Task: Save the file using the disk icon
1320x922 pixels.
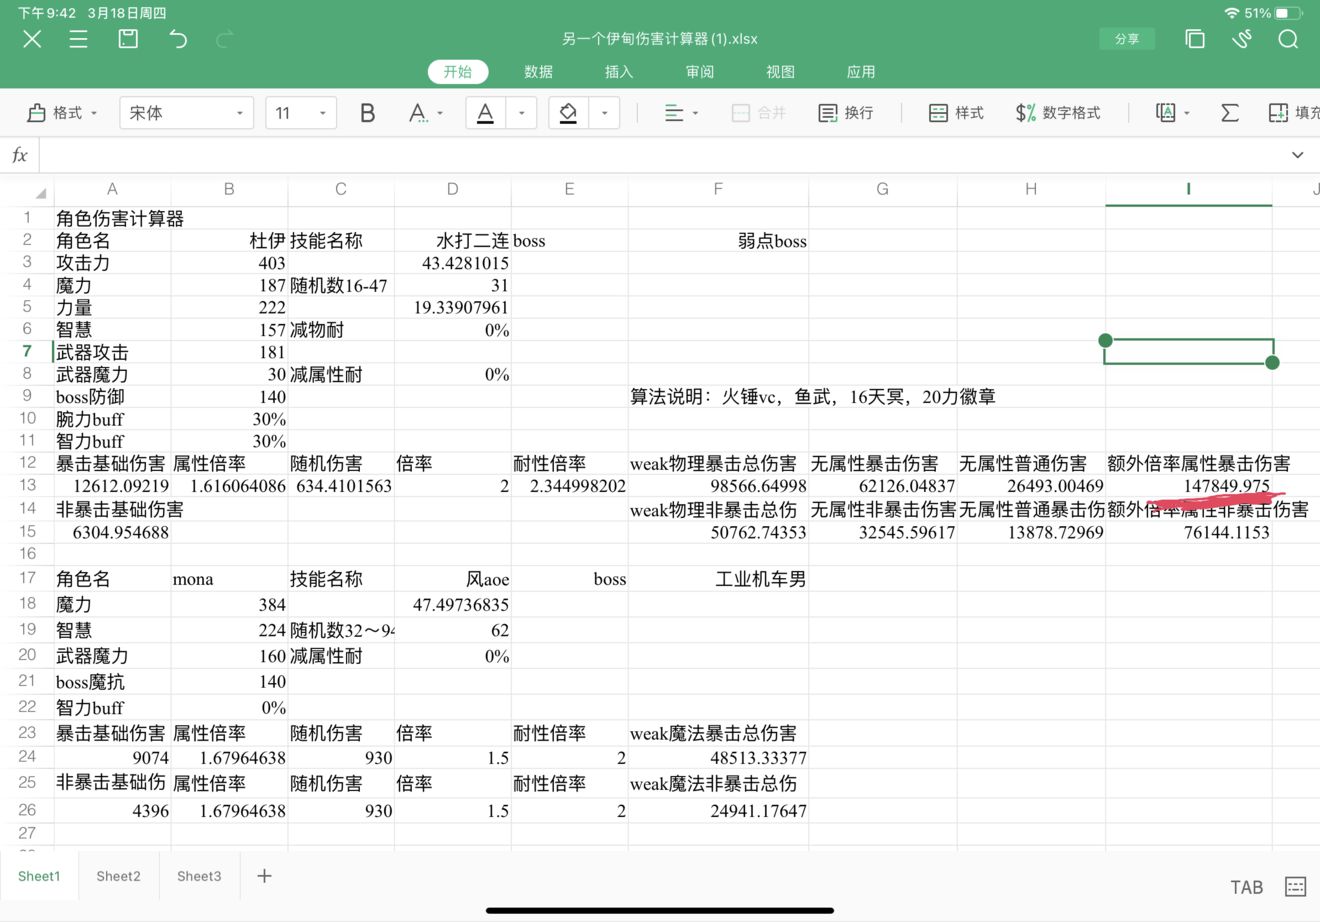Action: pos(128,39)
